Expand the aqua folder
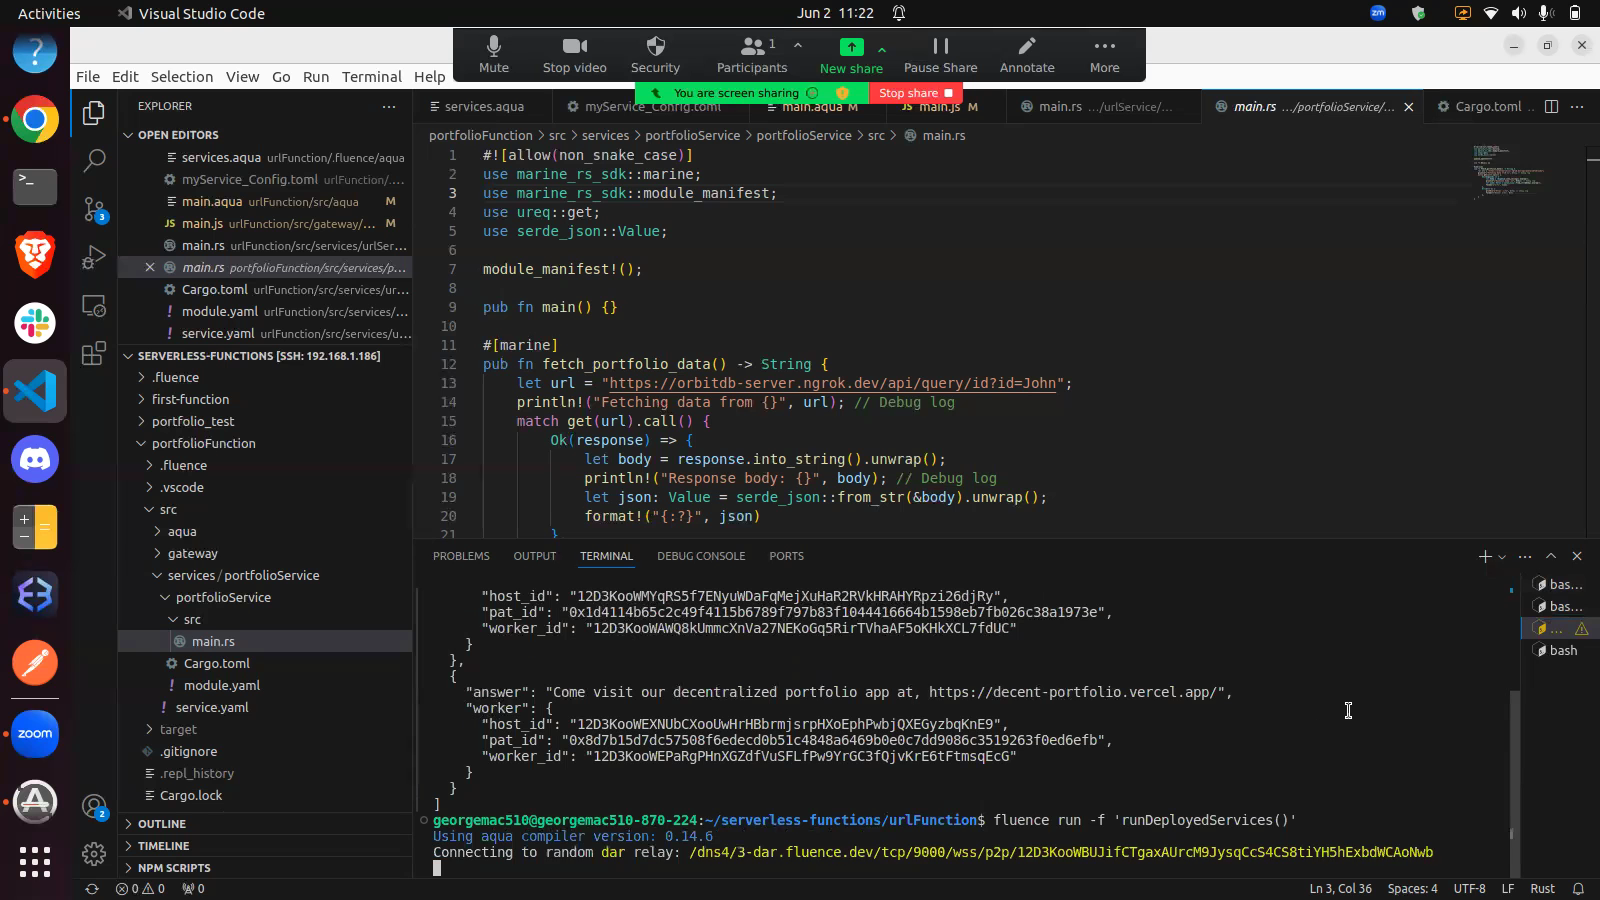The width and height of the screenshot is (1600, 900). point(182,531)
